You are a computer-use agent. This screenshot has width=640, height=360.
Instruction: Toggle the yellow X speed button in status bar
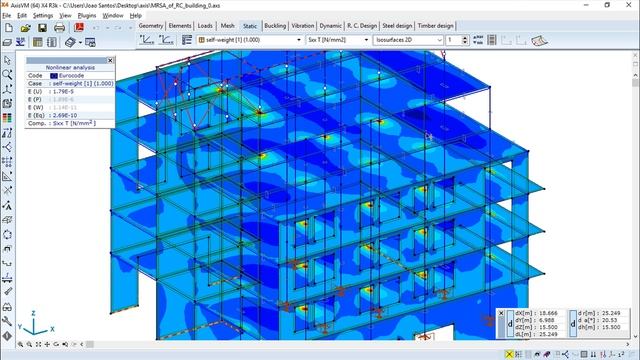[x=509, y=354]
